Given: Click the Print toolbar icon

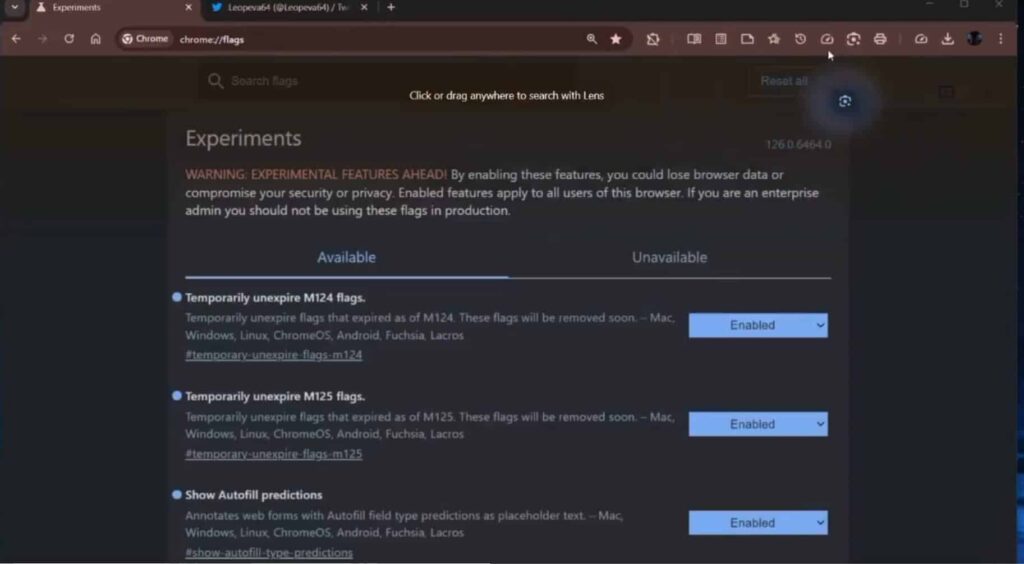Looking at the screenshot, I should 880,39.
